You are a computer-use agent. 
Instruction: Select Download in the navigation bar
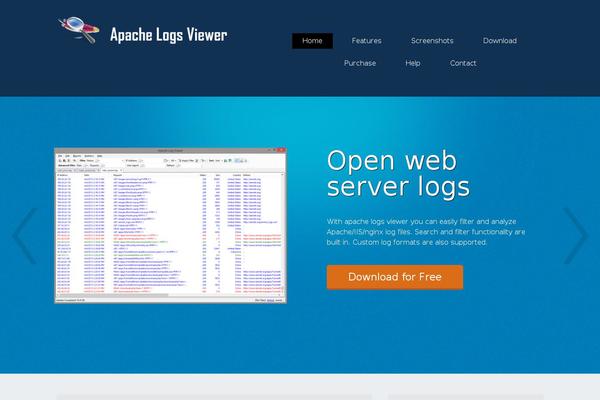pos(499,41)
